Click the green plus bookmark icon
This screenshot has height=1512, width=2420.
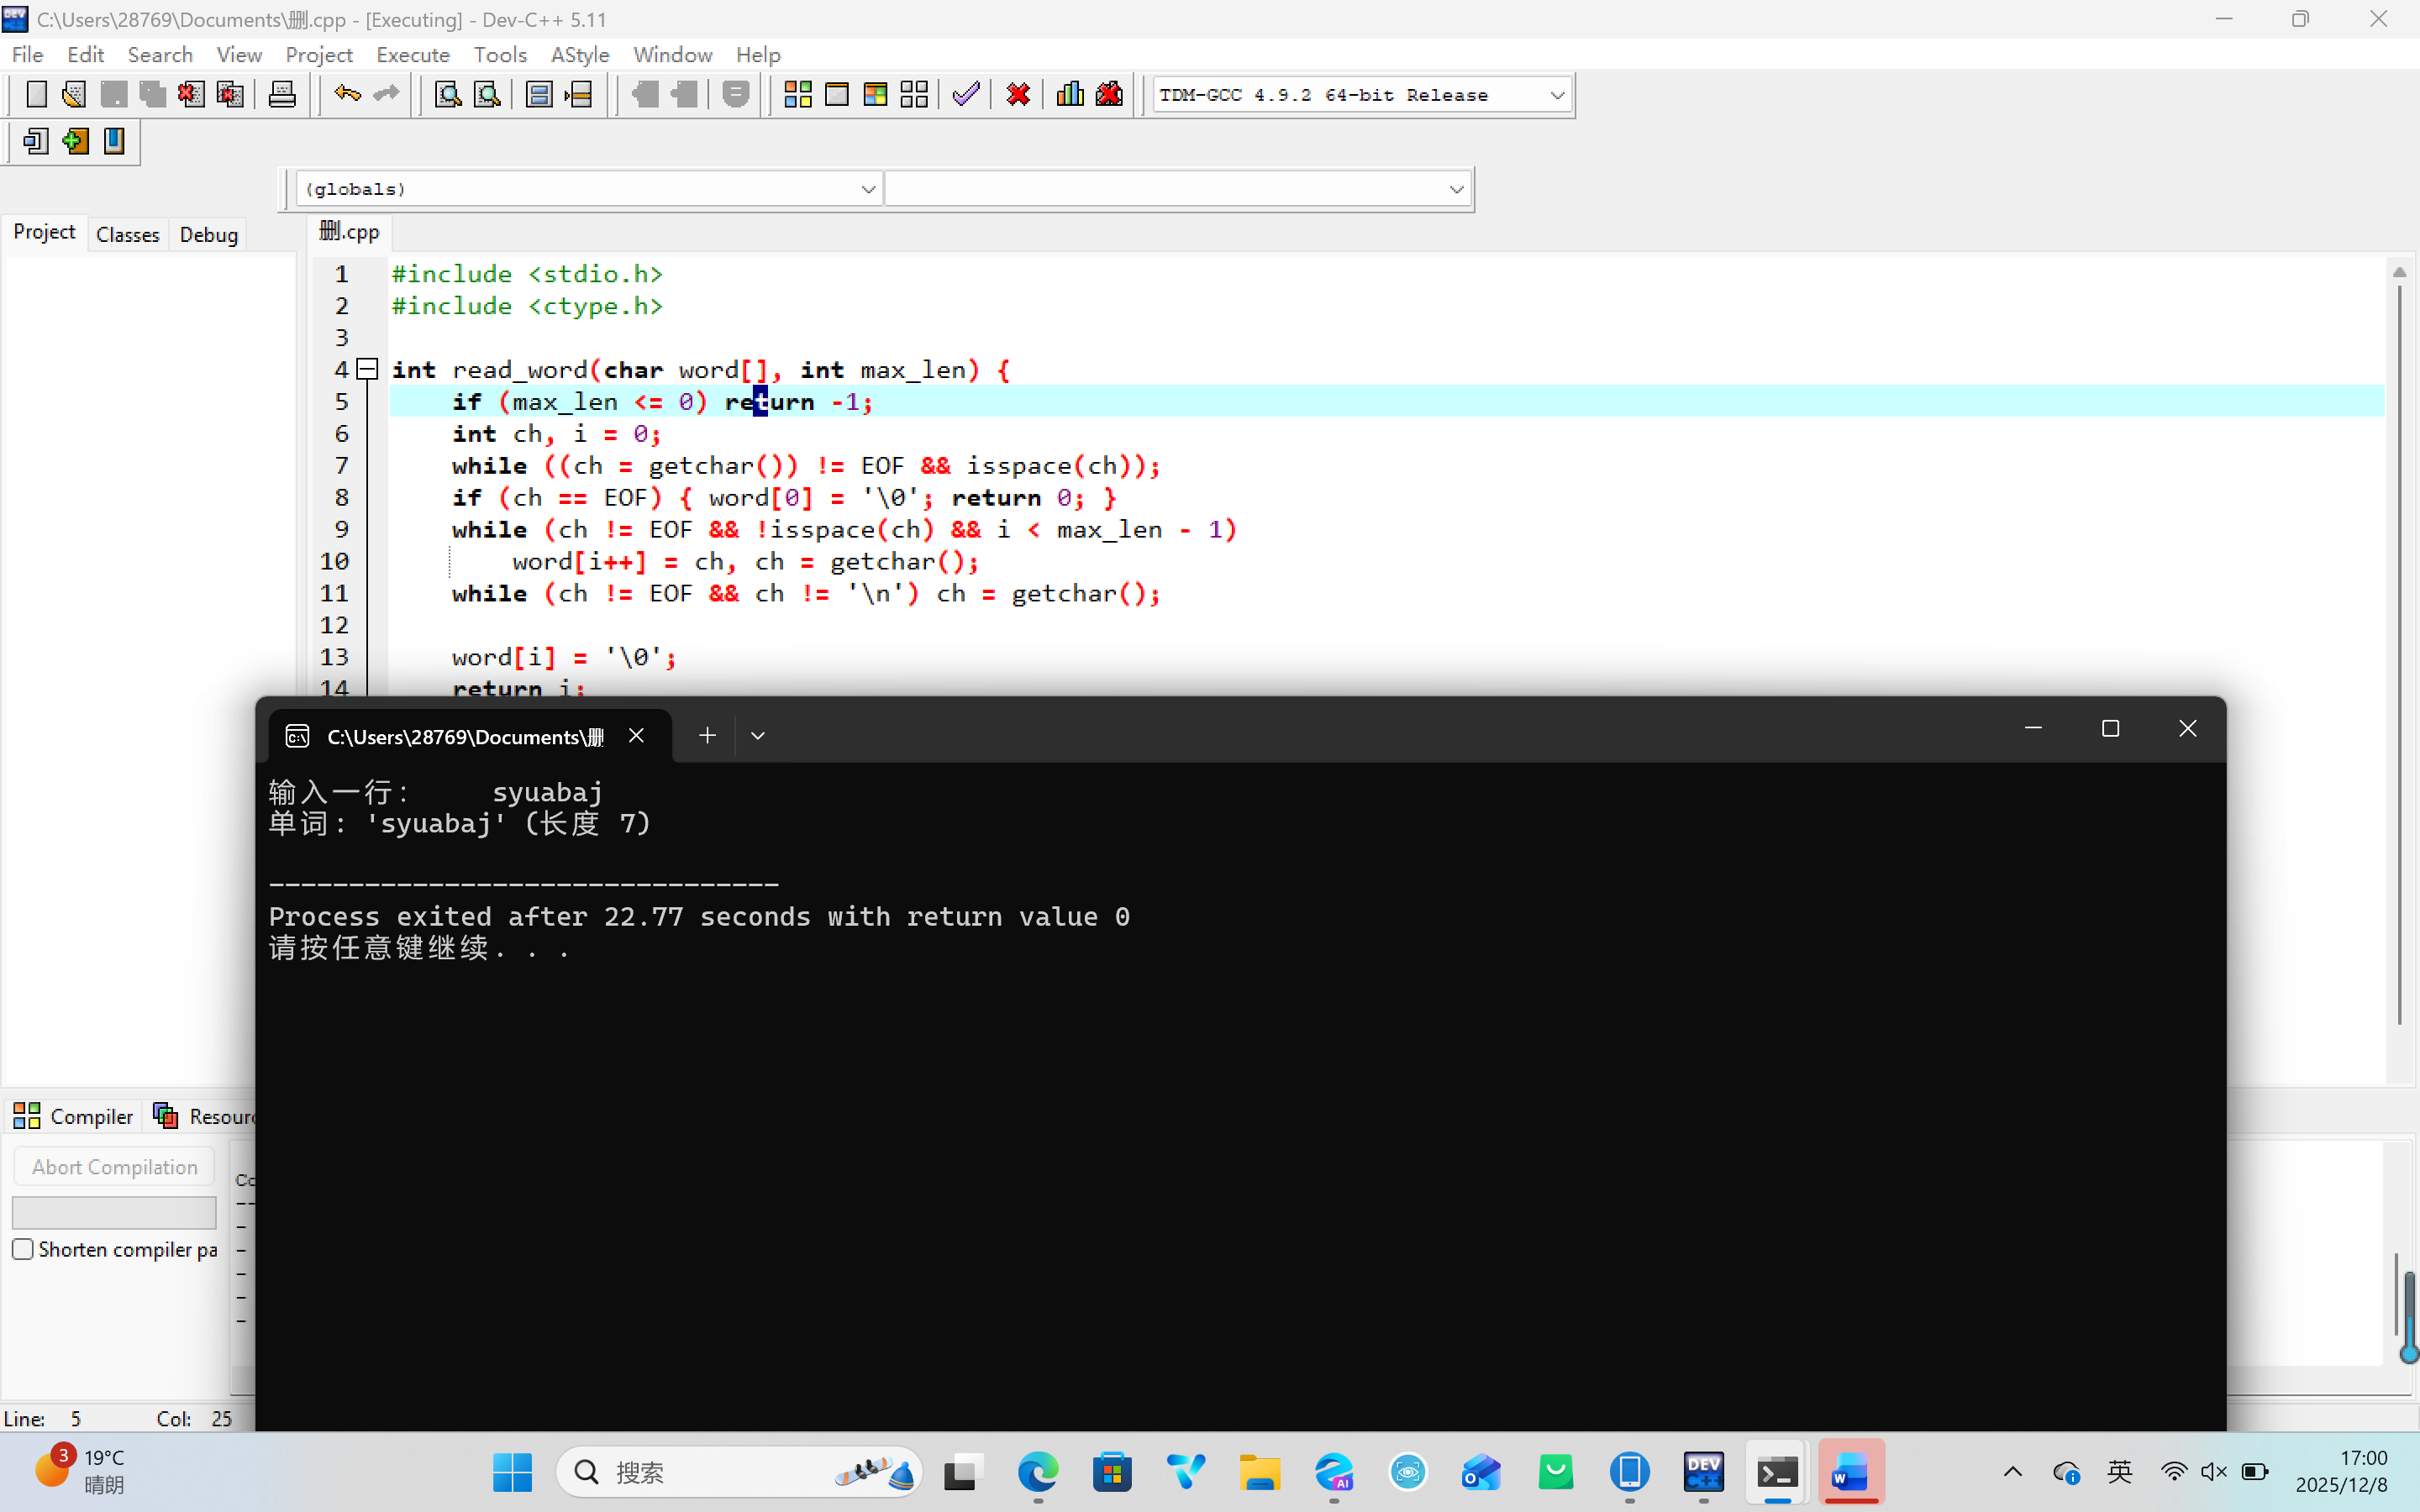pyautogui.click(x=75, y=142)
